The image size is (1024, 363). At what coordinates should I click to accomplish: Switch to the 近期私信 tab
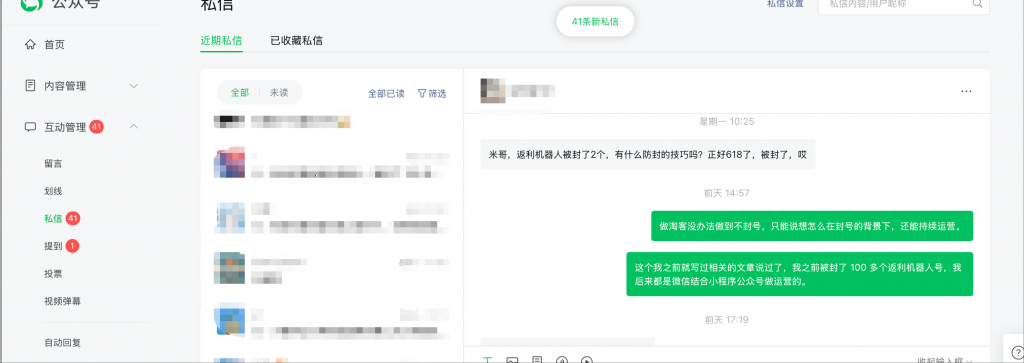[x=221, y=40]
